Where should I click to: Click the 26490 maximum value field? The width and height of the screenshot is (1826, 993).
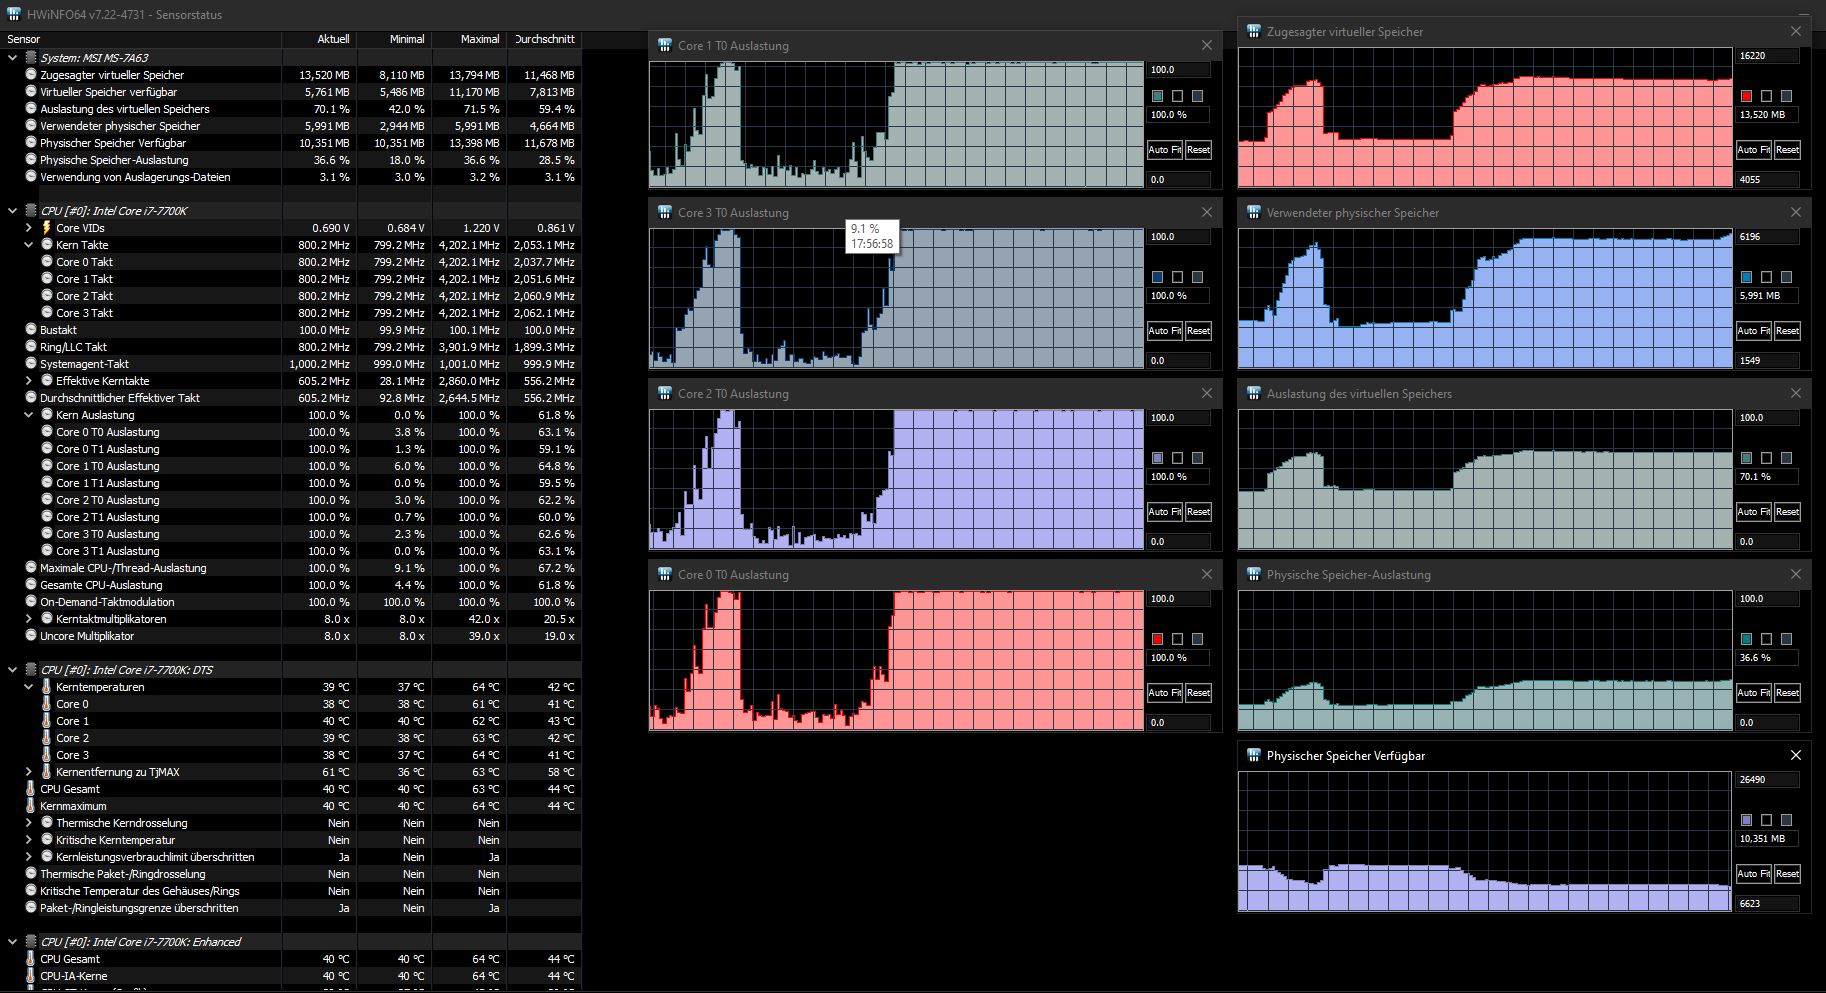[x=1768, y=780]
